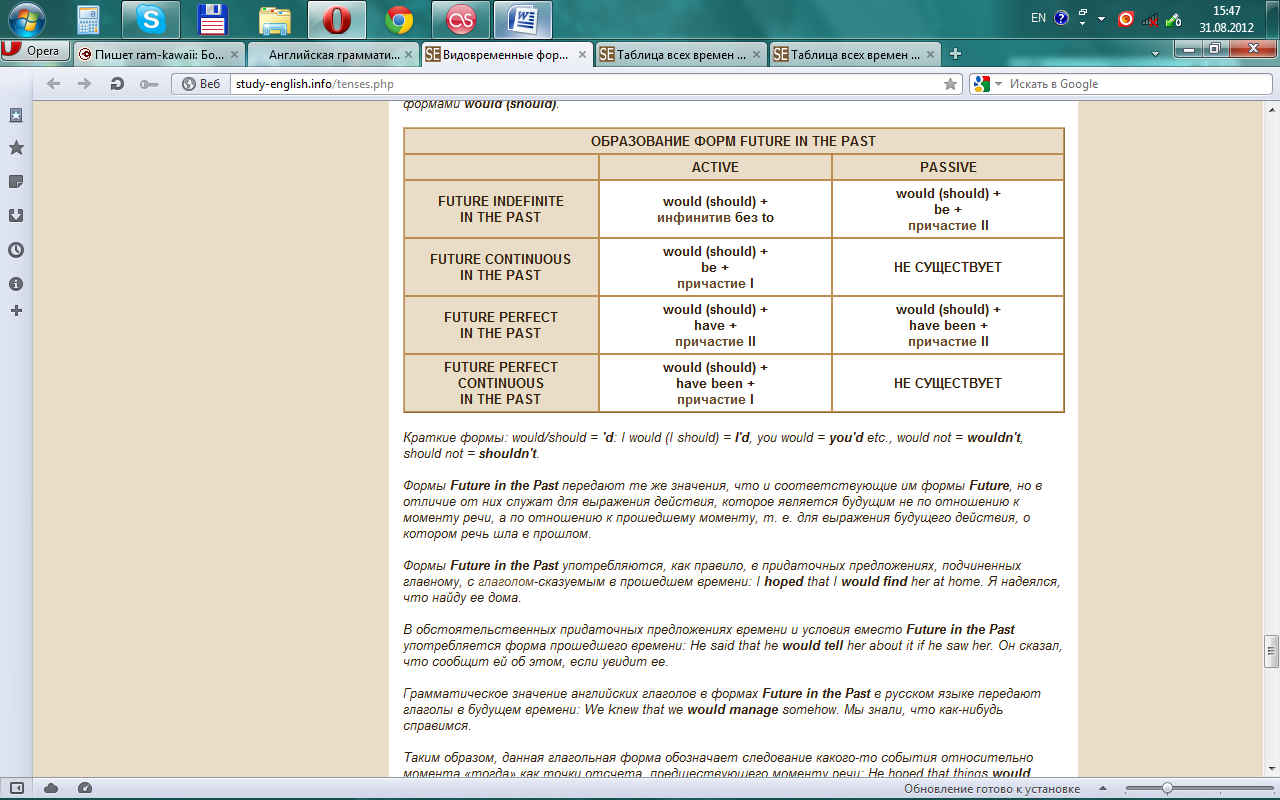Click the Opera icon in system tray

tap(1126, 19)
